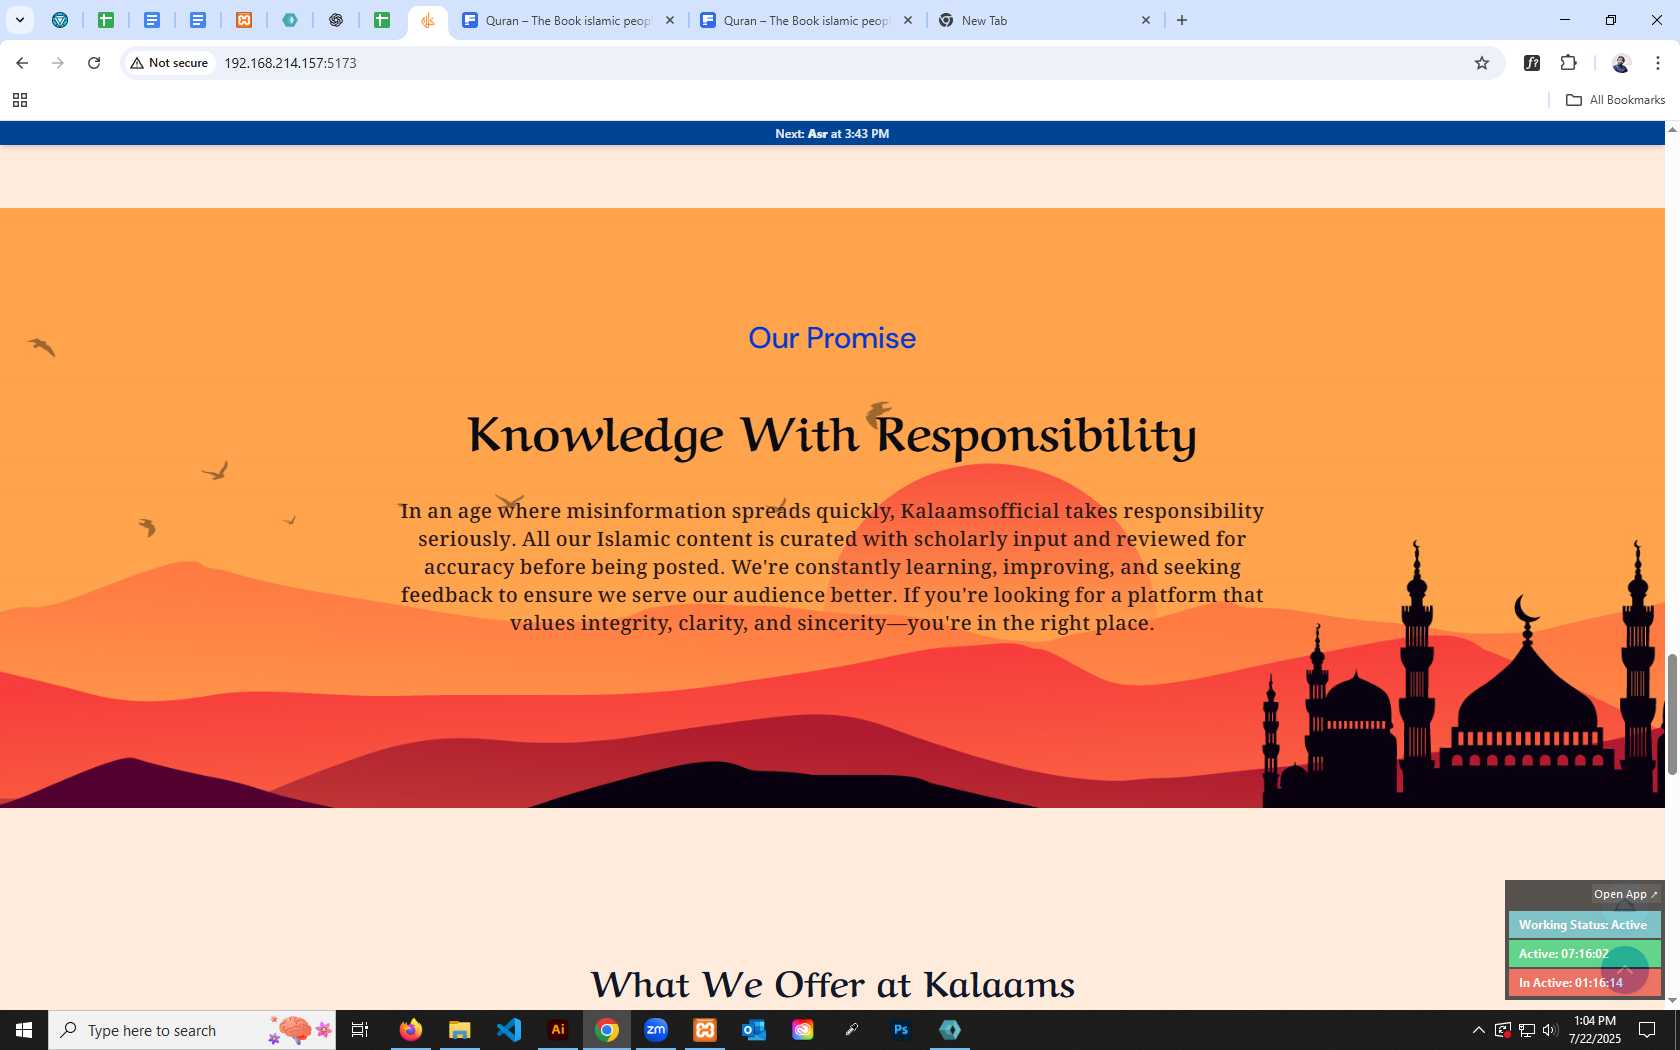The image size is (1680, 1050).
Task: Click the sync tray icon with the red dot
Action: pos(1503,1030)
